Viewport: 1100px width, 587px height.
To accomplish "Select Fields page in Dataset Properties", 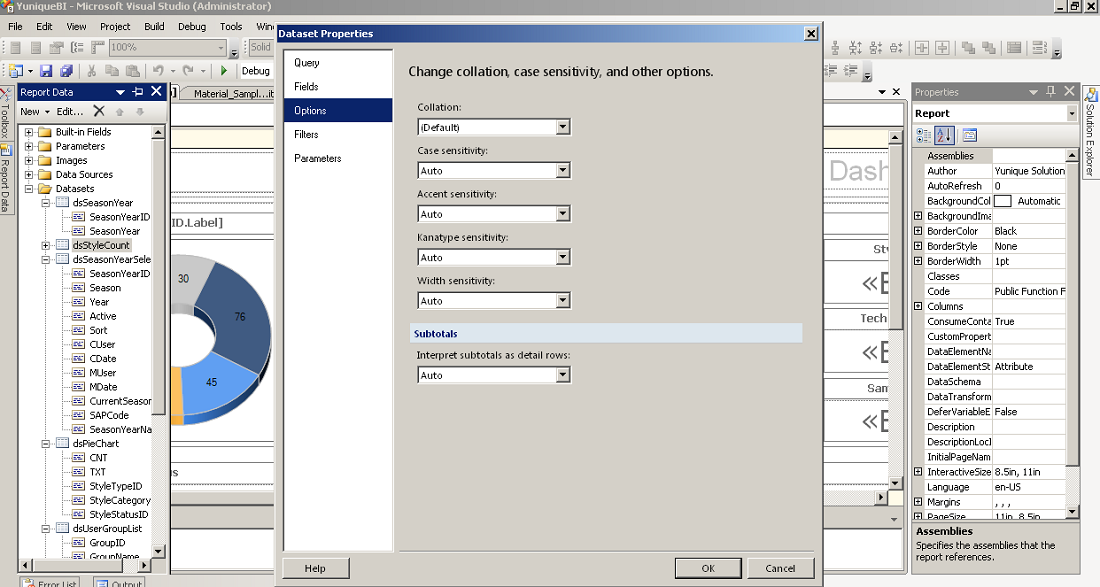I will (x=338, y=86).
